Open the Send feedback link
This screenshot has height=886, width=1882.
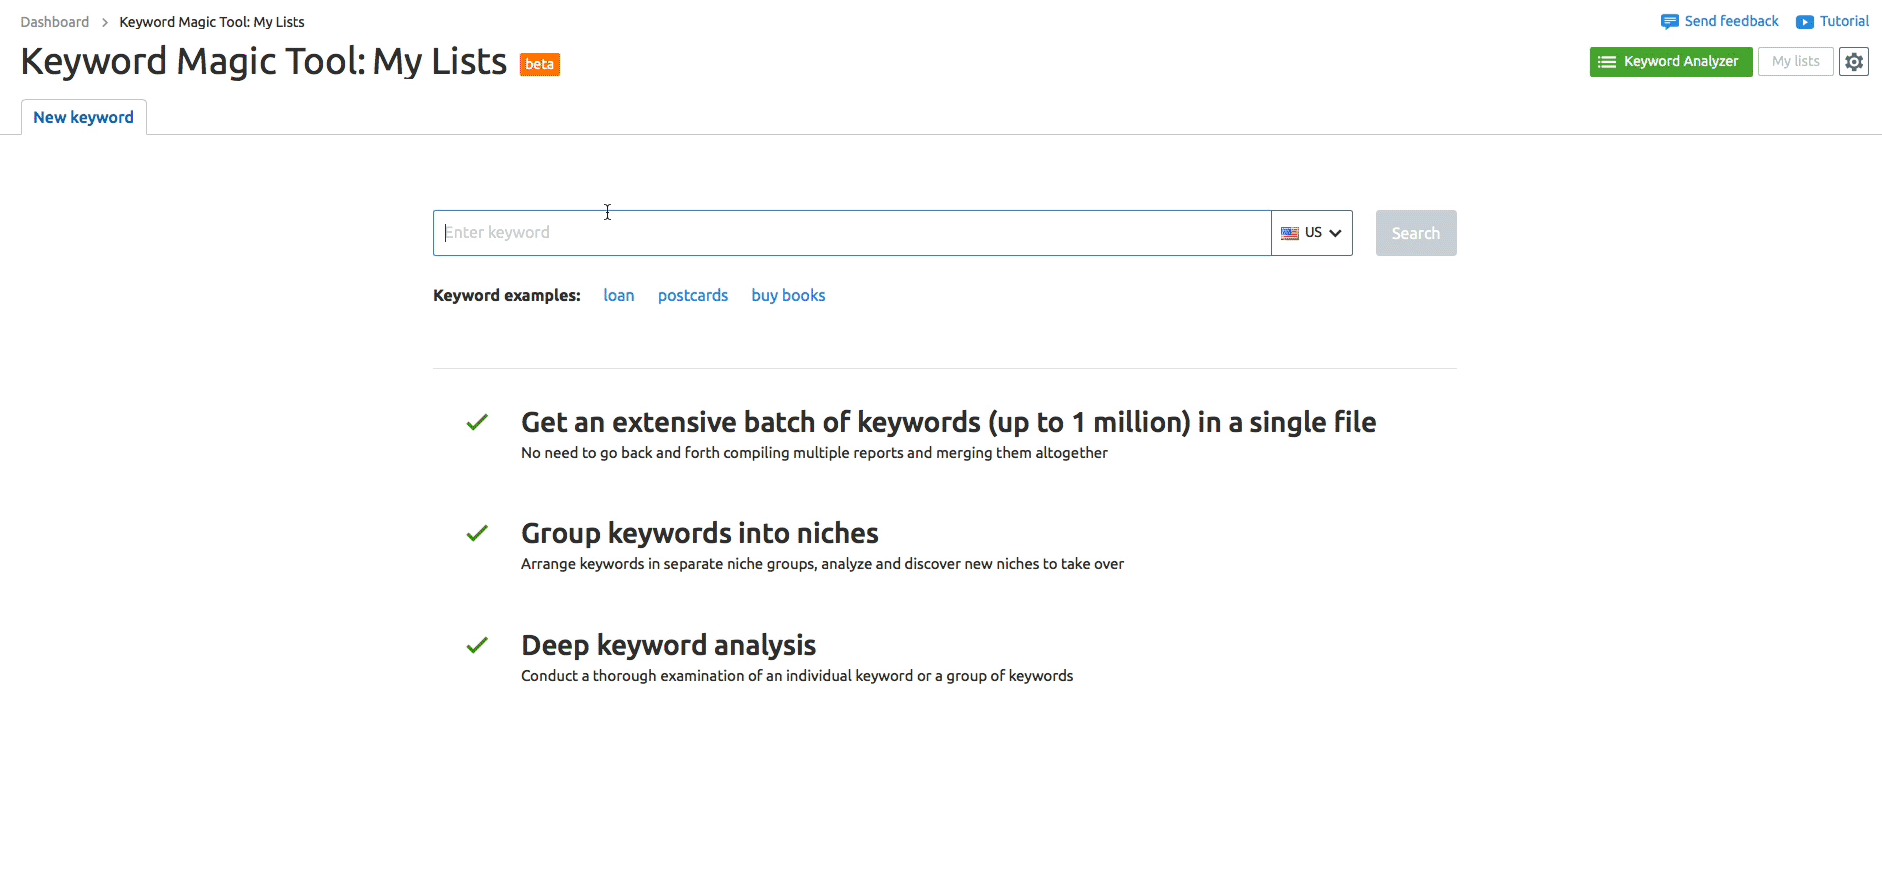1731,21
